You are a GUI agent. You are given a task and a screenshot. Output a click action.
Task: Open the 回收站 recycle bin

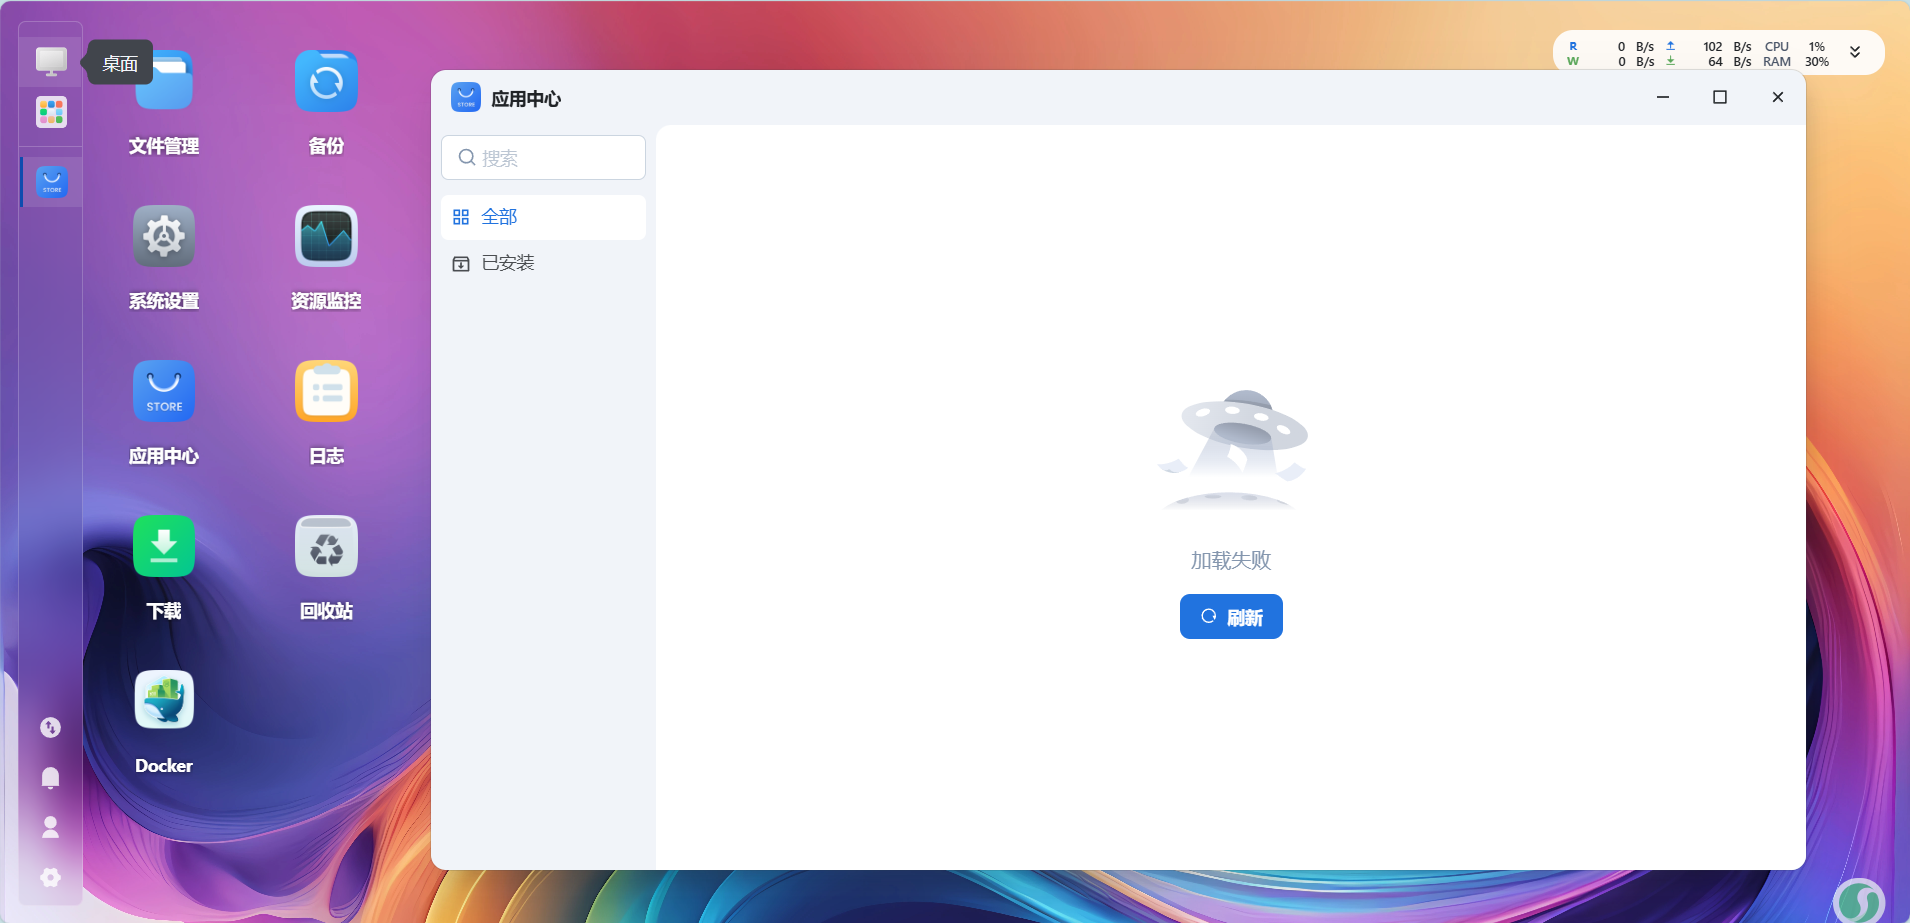(326, 547)
